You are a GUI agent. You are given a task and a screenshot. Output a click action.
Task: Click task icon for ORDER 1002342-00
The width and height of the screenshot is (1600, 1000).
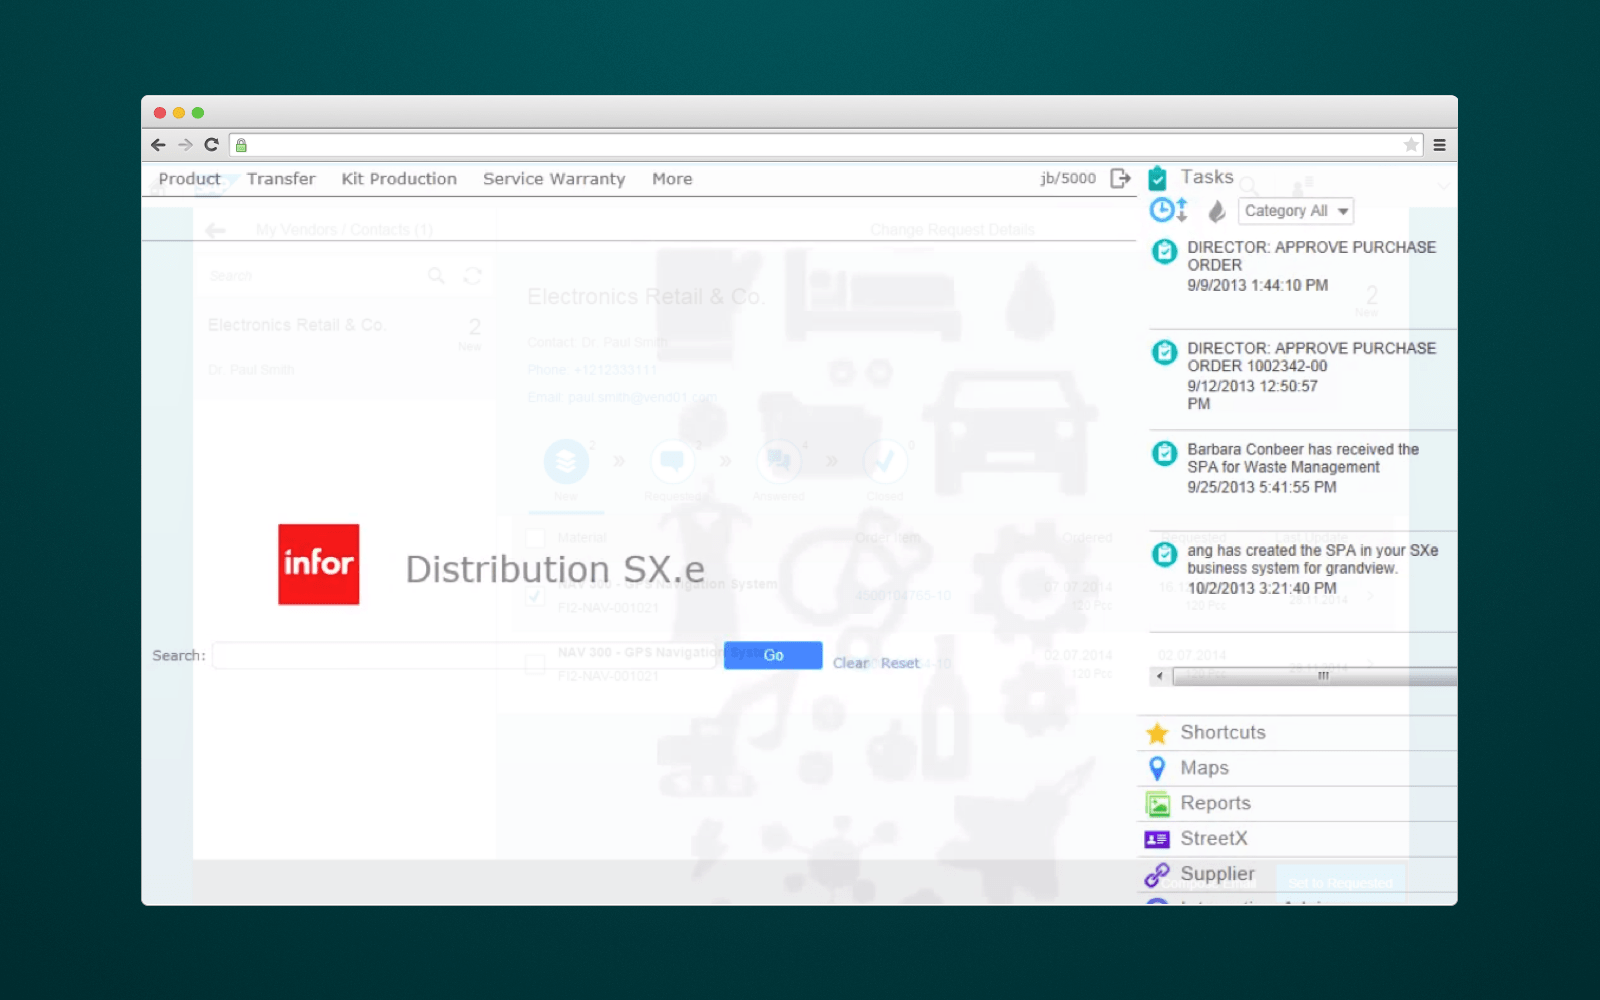point(1164,352)
